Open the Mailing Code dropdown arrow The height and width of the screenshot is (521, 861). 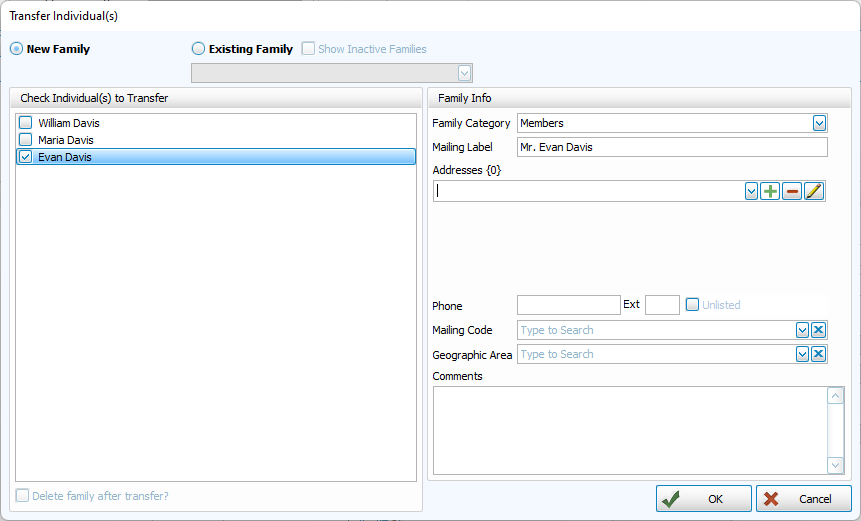click(802, 330)
